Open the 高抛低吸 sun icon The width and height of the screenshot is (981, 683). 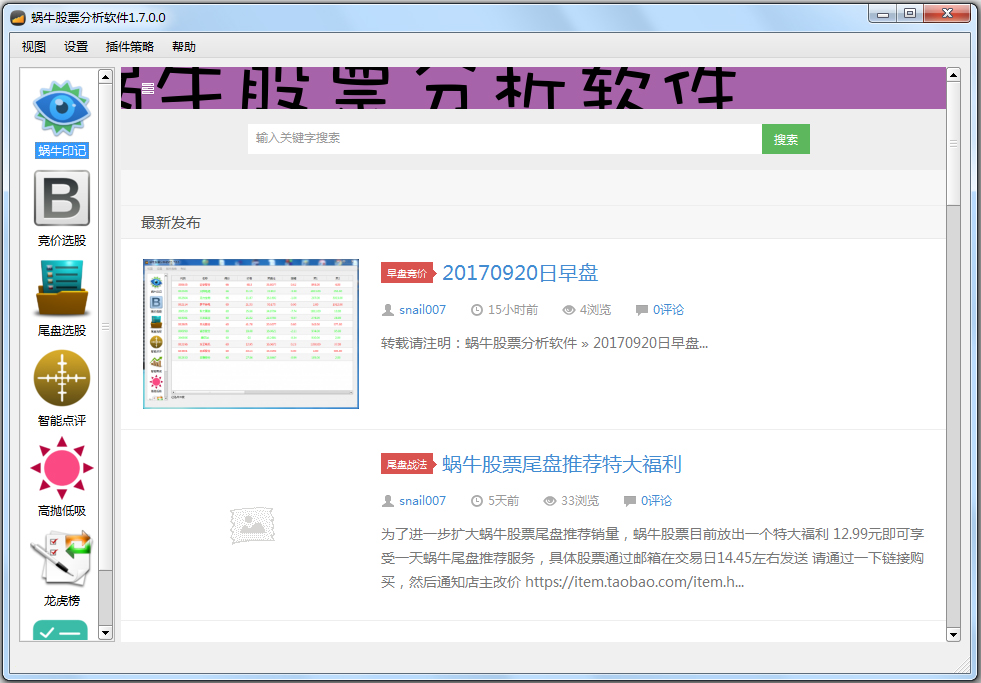coord(61,468)
